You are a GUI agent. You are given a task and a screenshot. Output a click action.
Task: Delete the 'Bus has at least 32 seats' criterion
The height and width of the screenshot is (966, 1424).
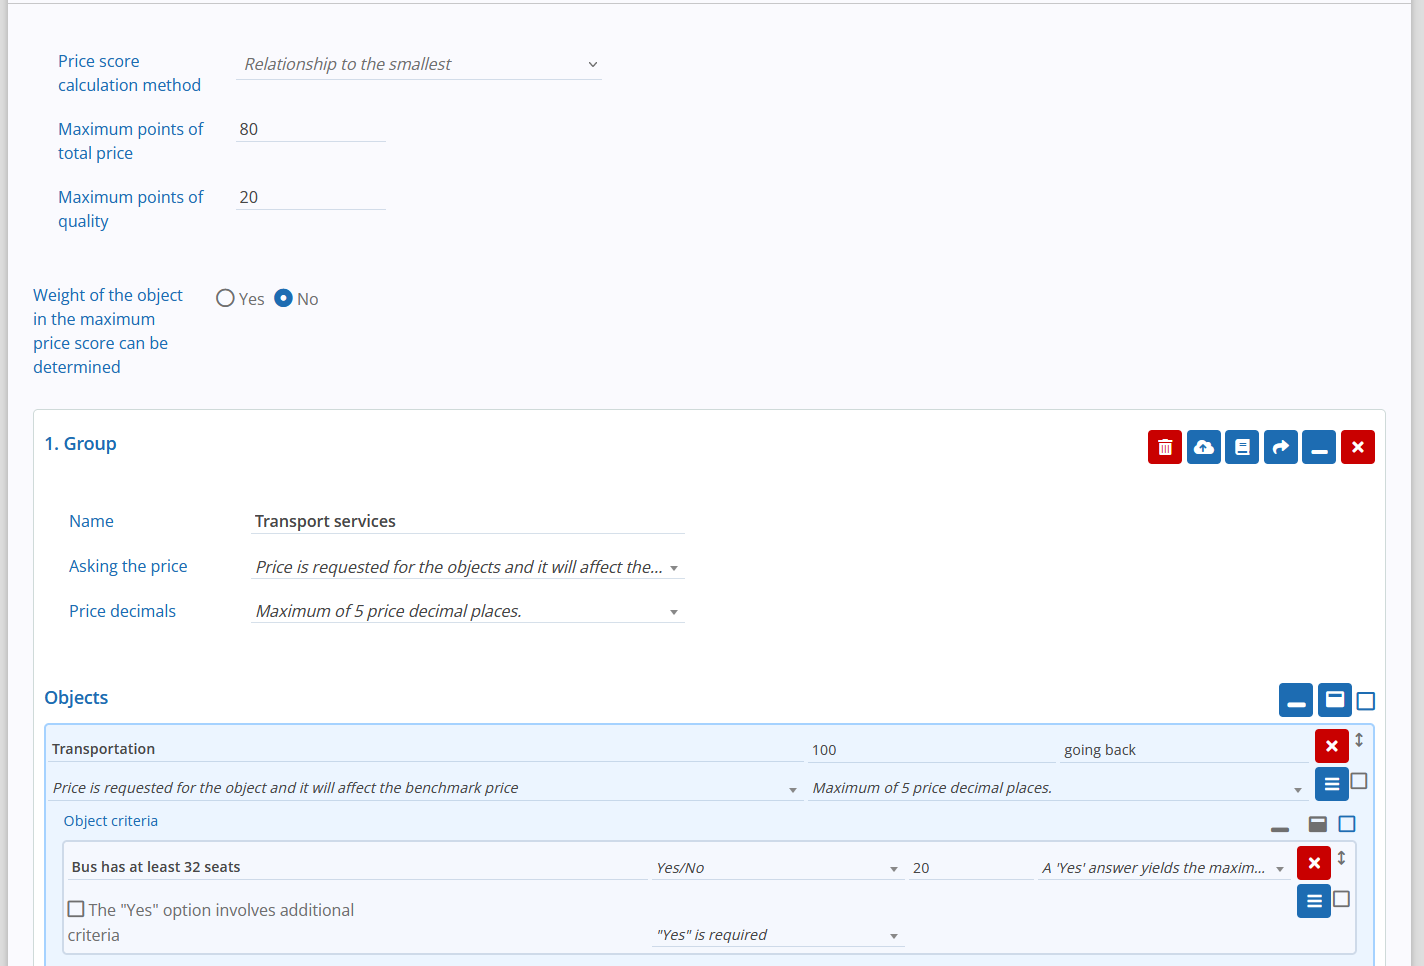1314,863
